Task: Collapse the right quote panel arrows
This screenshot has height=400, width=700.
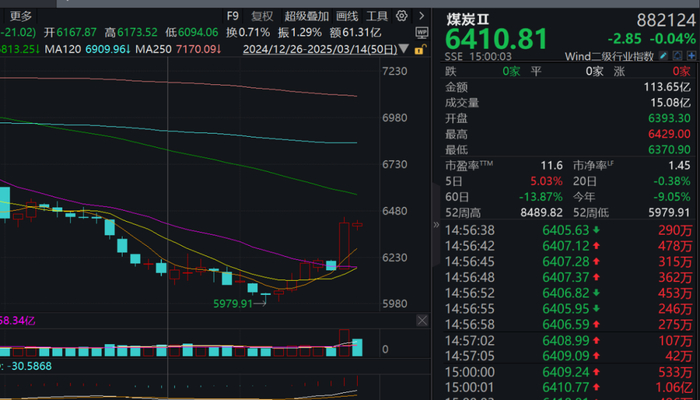Action: tap(436, 225)
